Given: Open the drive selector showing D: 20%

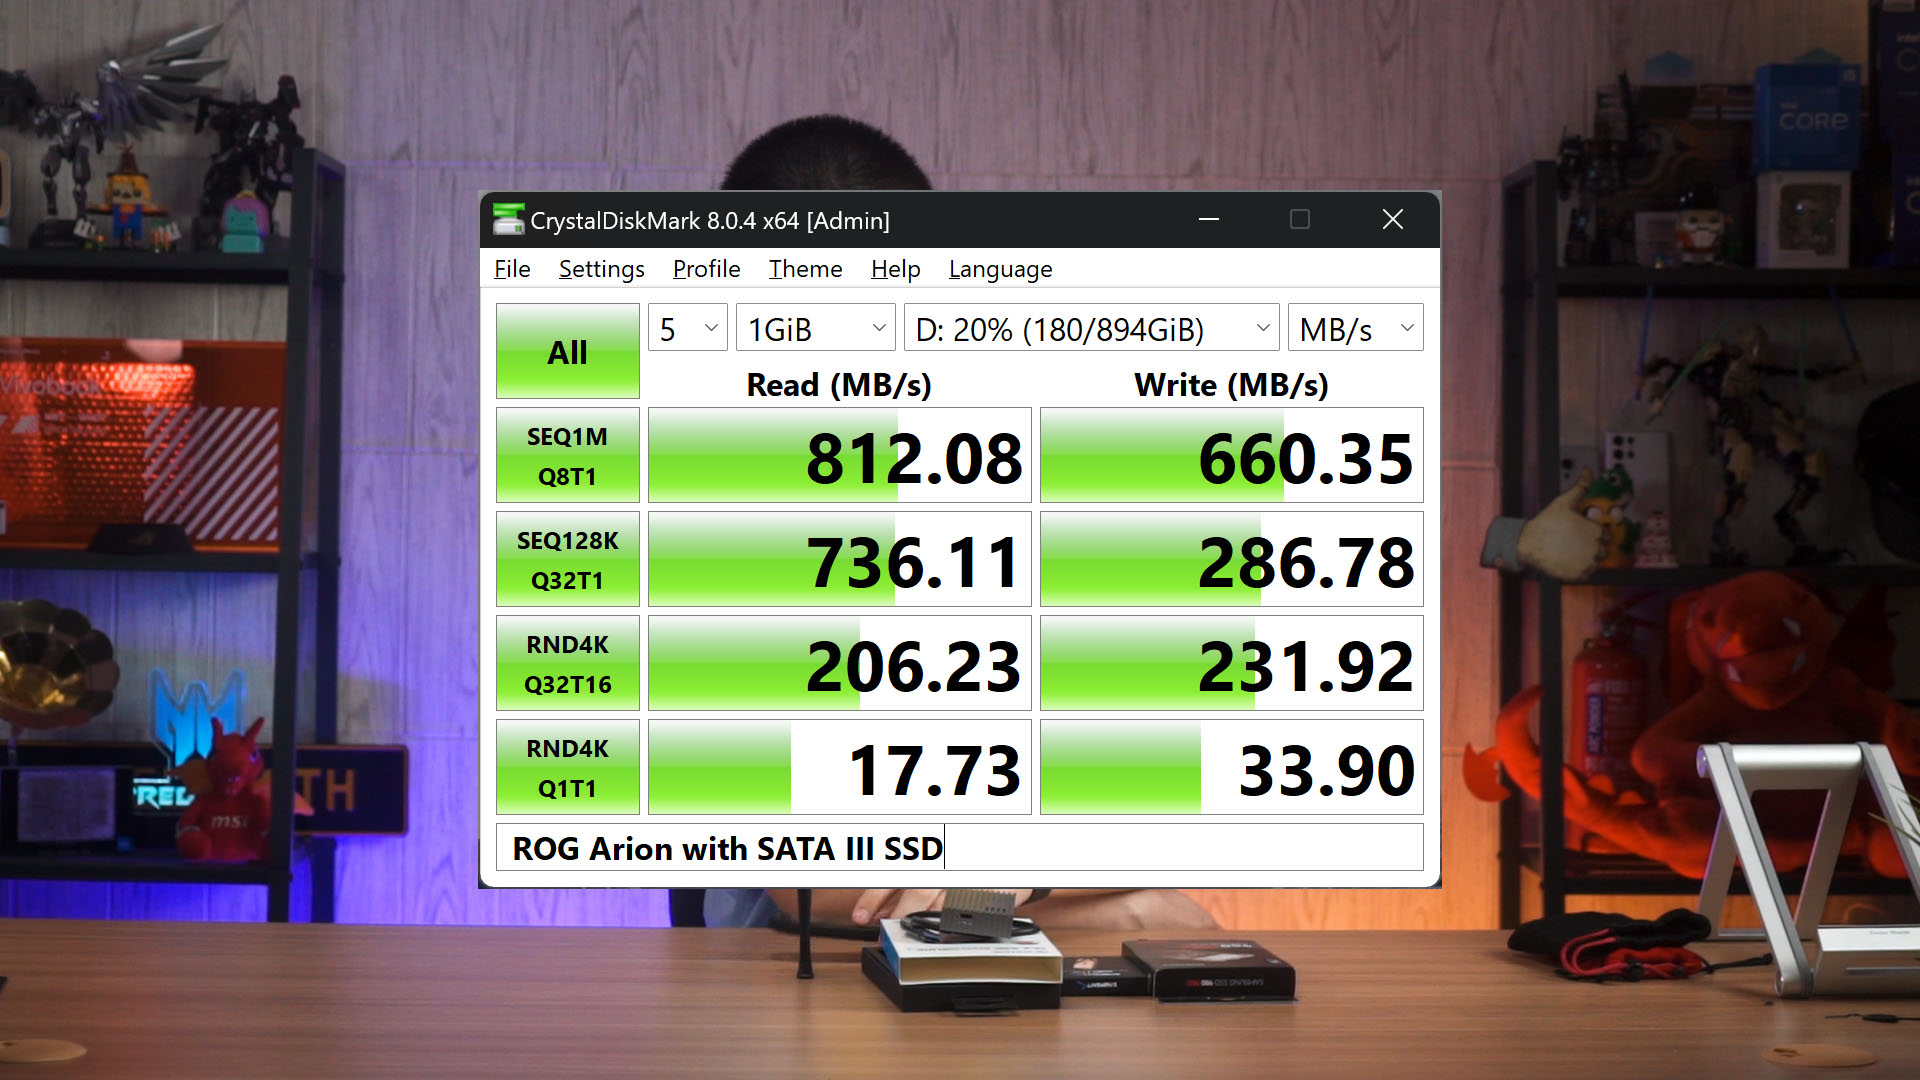Looking at the screenshot, I should tap(1092, 328).
